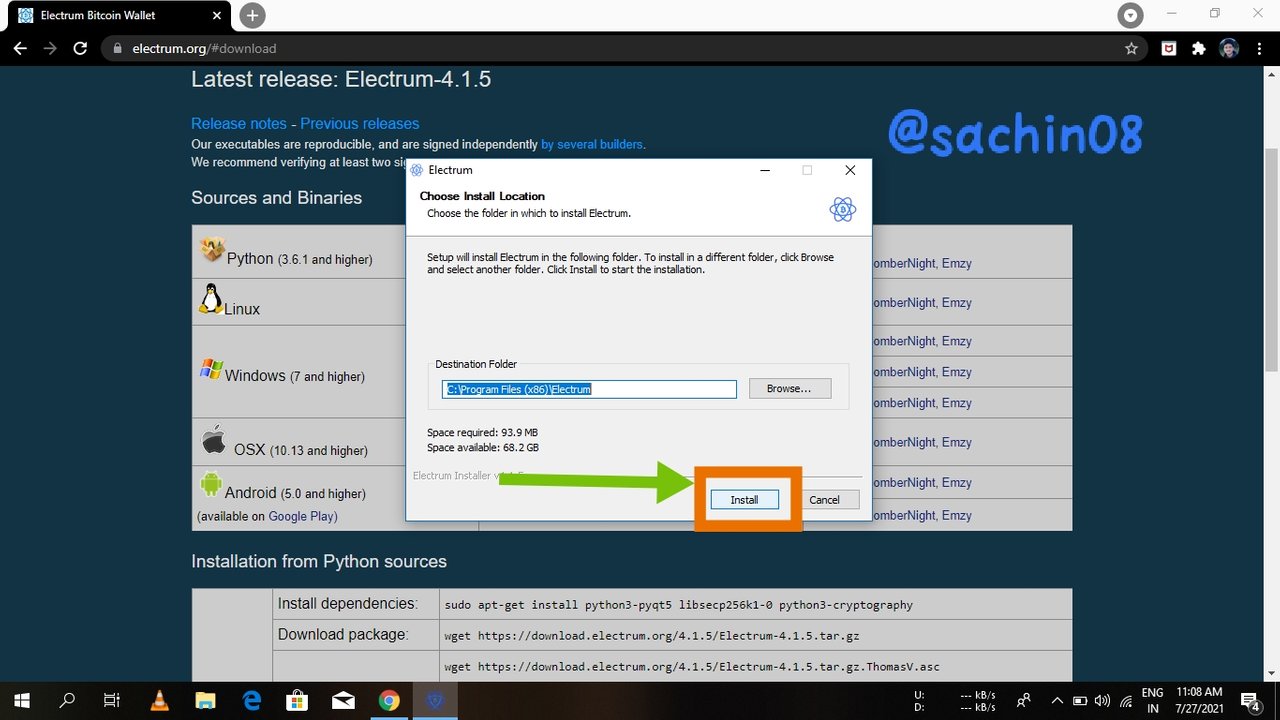Open Task View from the taskbar

coord(112,700)
